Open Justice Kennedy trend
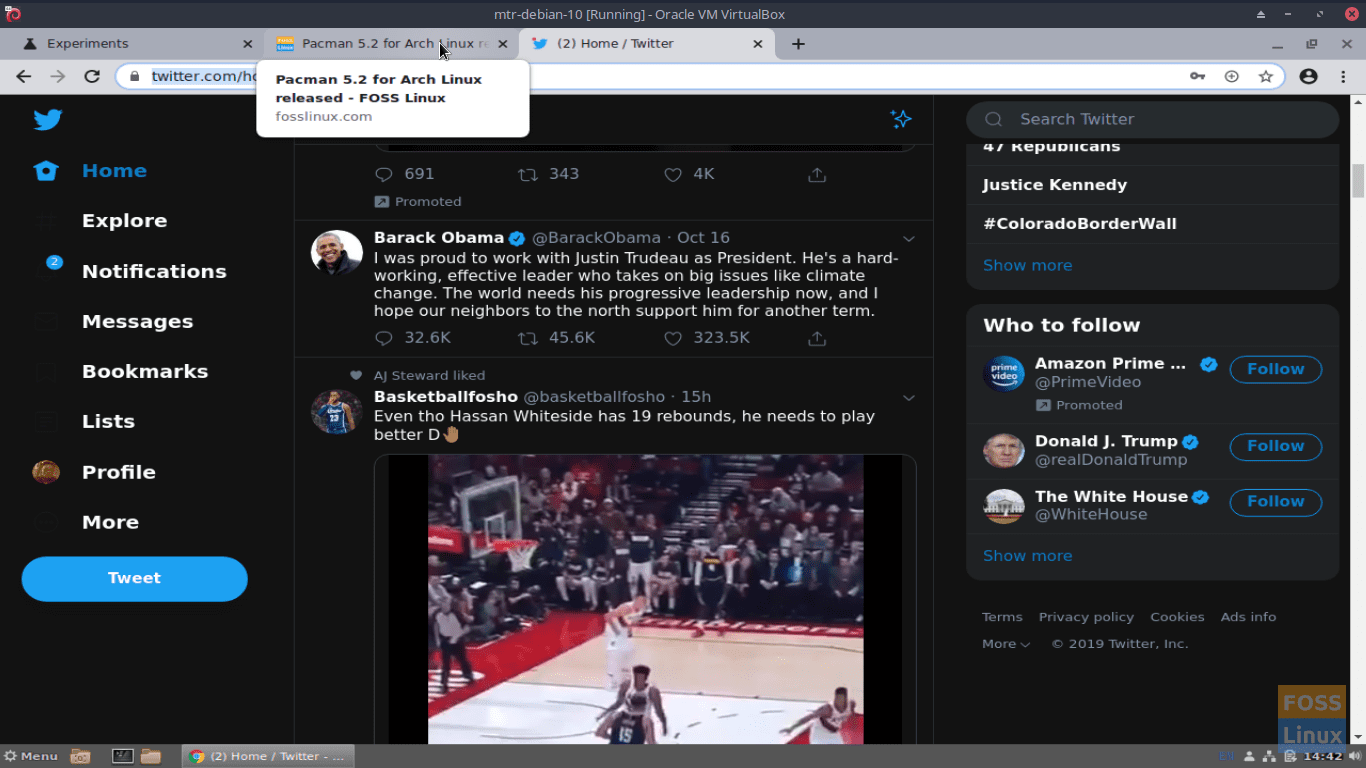 (1054, 185)
